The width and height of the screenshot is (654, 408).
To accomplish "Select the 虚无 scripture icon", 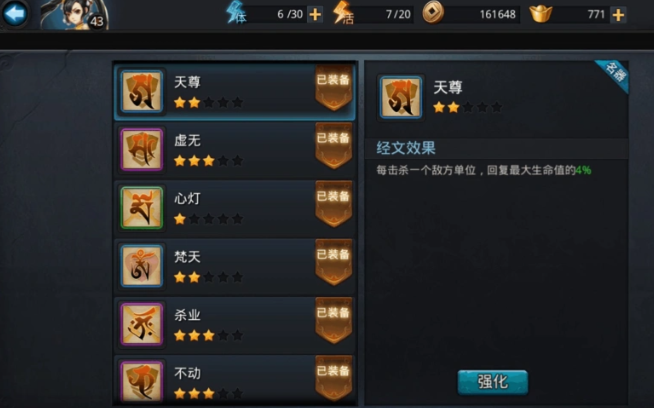I will point(142,150).
